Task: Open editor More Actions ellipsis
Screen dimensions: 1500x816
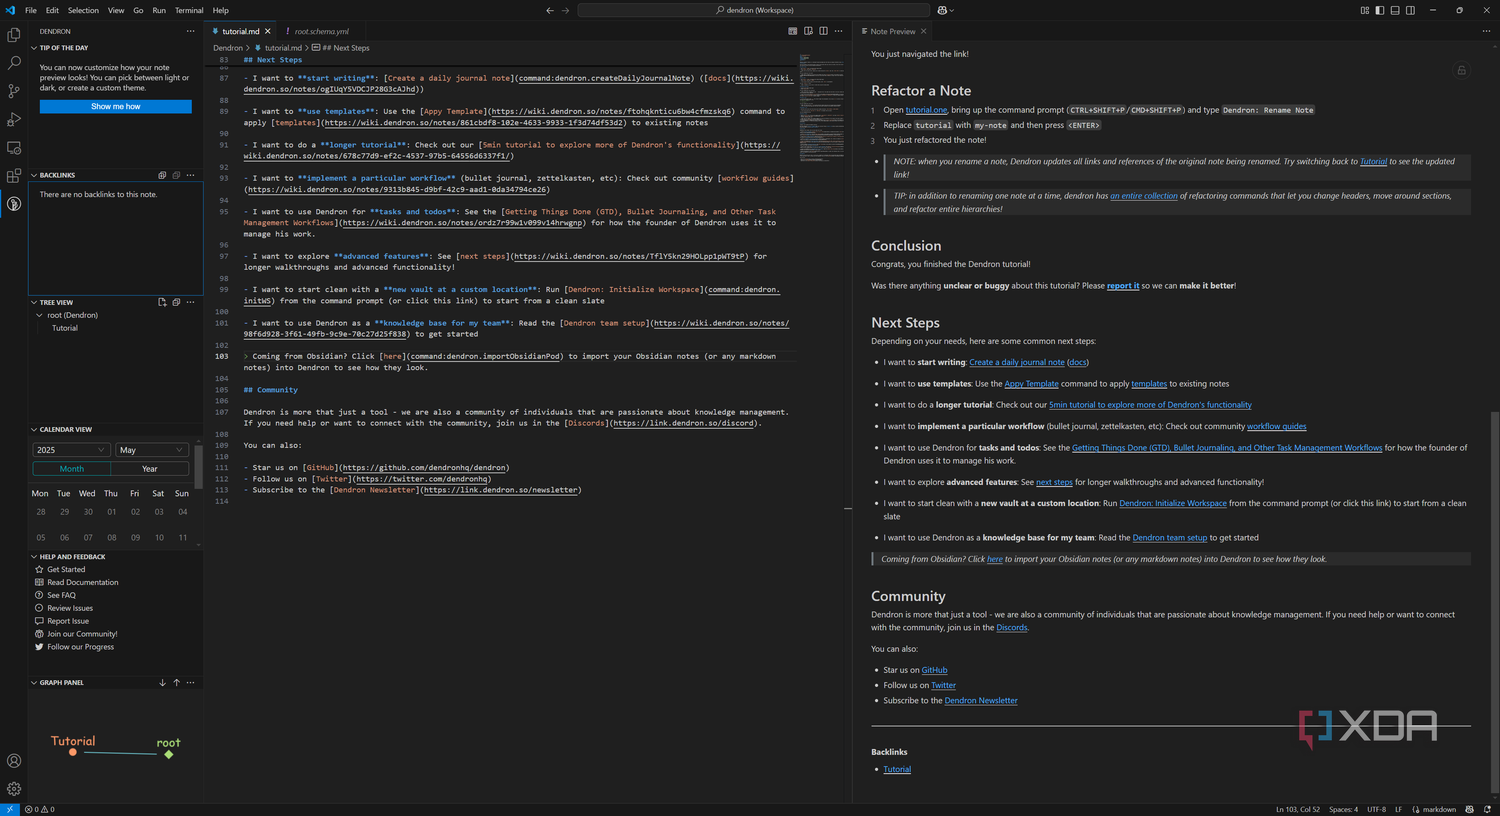Action: click(x=838, y=31)
